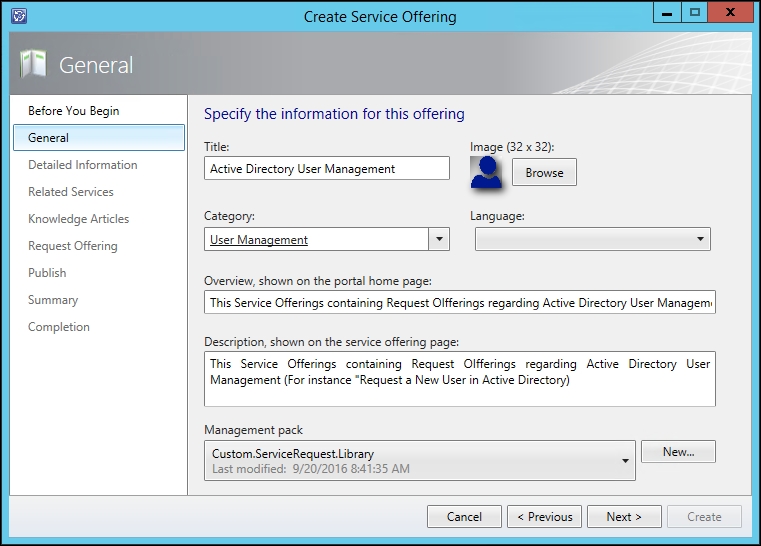Select the Detailed Information step

[x=83, y=165]
